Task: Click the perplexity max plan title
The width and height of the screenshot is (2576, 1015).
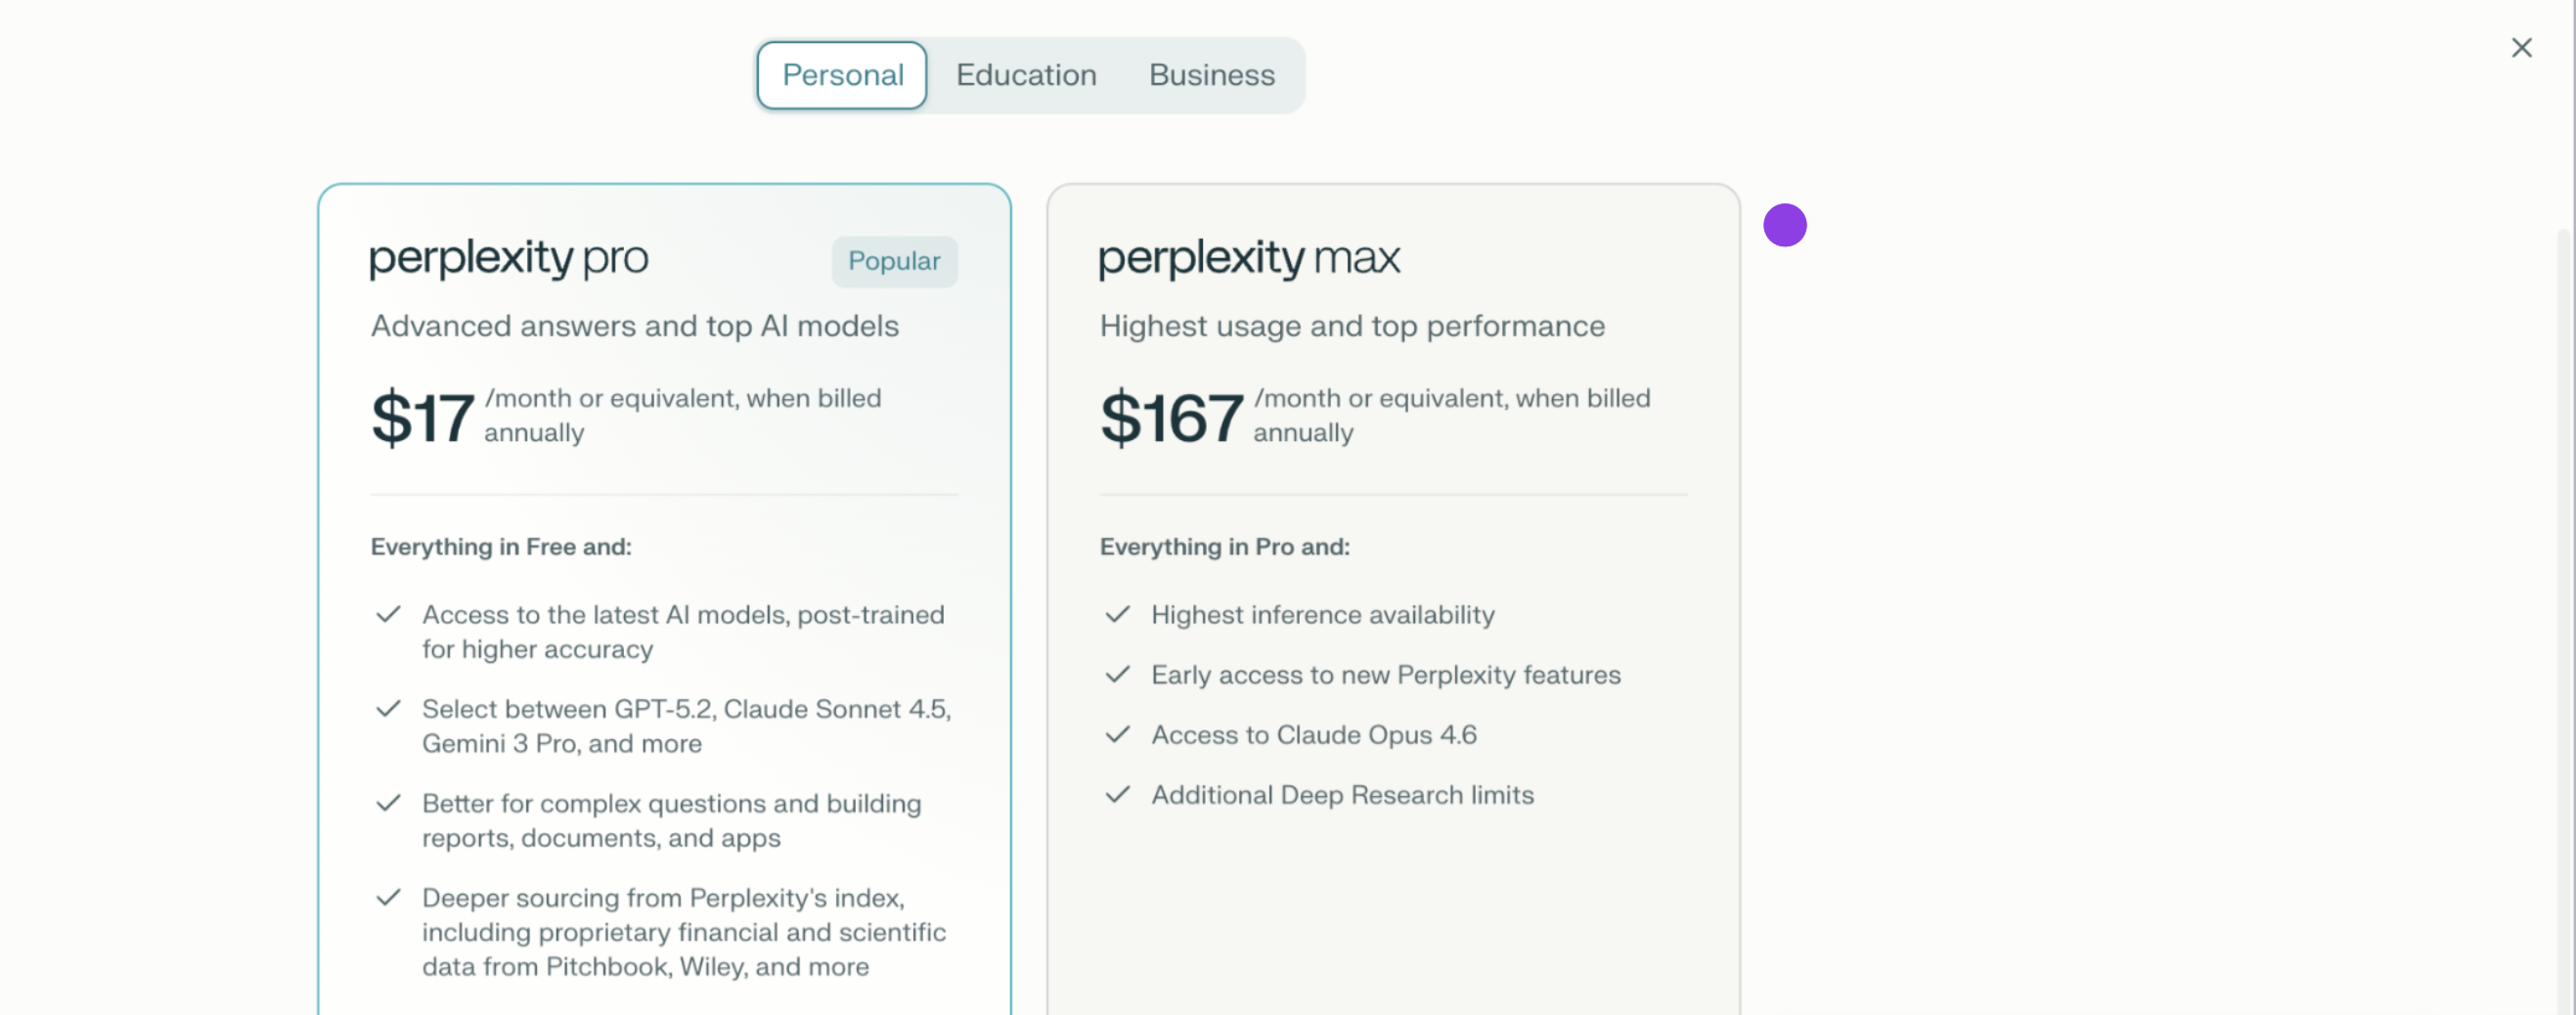Action: 1248,258
